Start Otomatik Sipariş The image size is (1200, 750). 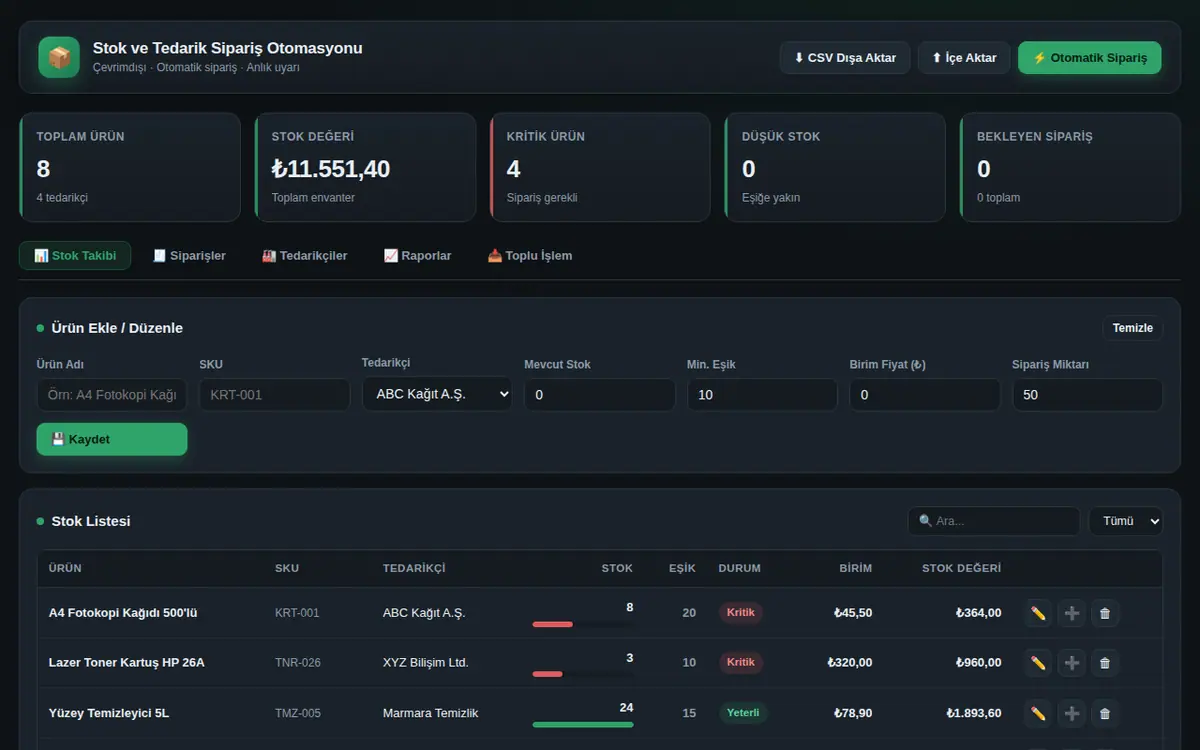point(1090,58)
